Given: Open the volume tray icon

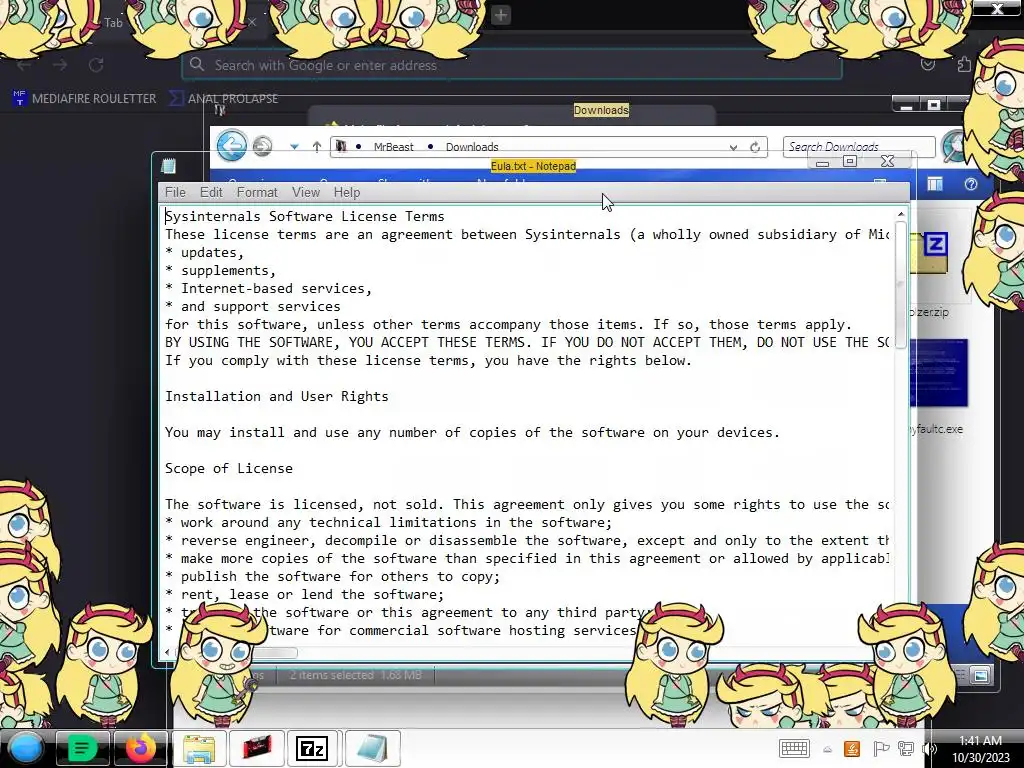Looking at the screenshot, I should pos(930,749).
